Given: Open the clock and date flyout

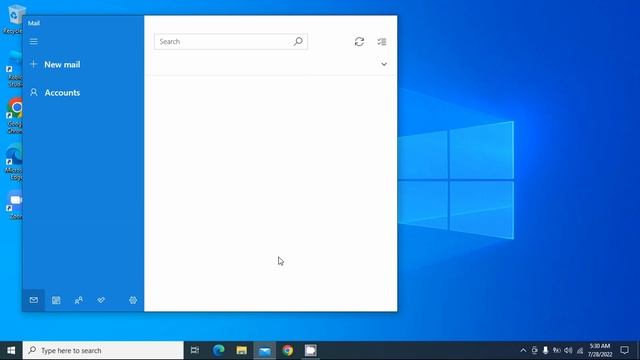Looking at the screenshot, I should click(x=600, y=351).
